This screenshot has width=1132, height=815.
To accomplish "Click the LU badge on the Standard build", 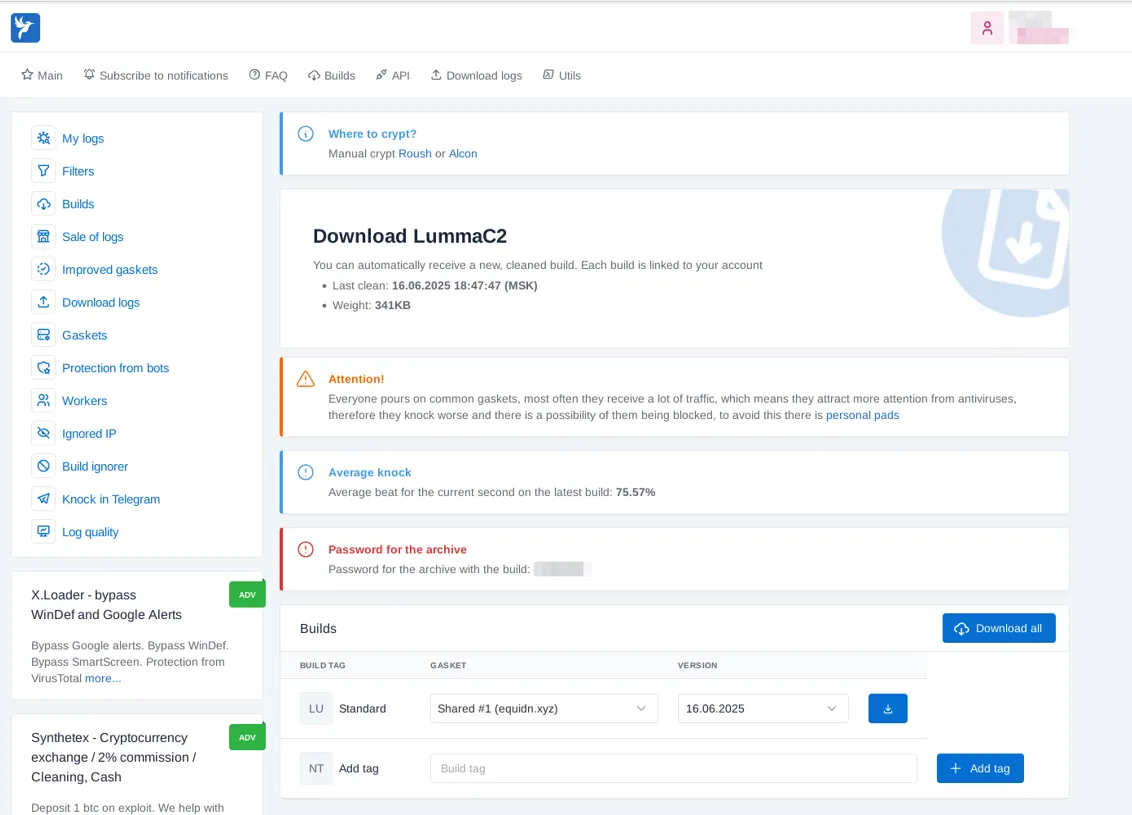I will click(x=316, y=709).
